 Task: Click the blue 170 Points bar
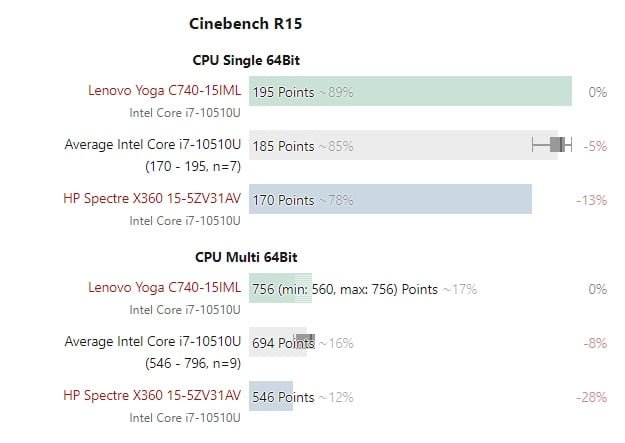(390, 199)
